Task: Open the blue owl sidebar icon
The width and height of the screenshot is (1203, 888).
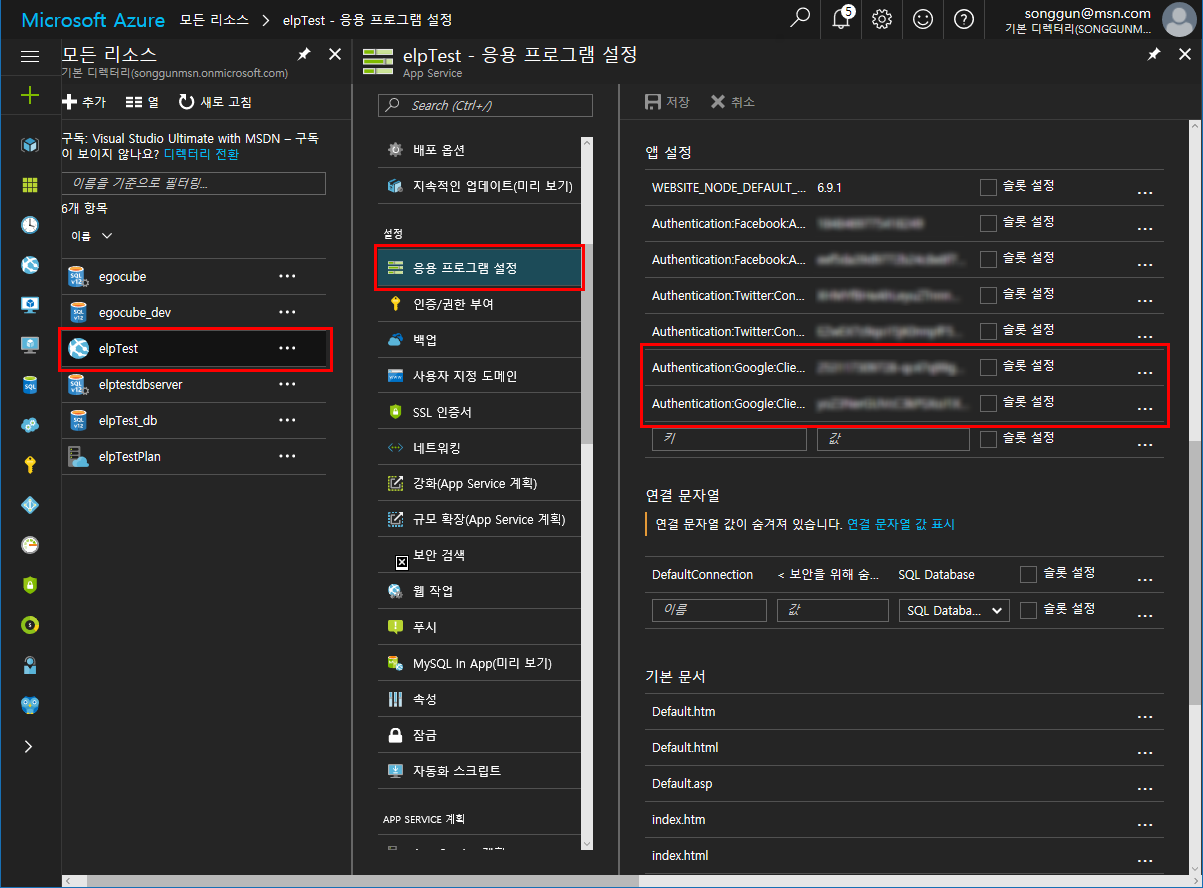Action: coord(30,705)
